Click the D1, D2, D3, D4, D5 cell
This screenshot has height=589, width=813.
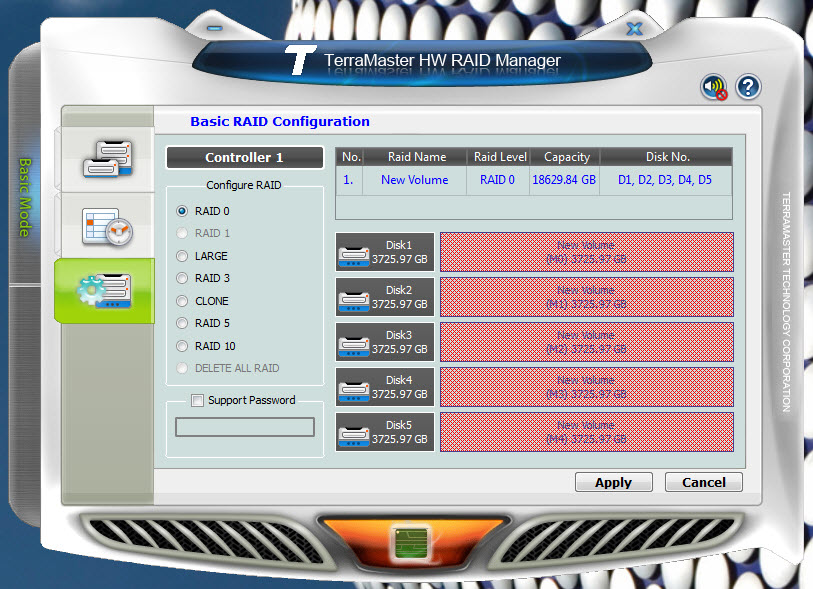pos(665,180)
